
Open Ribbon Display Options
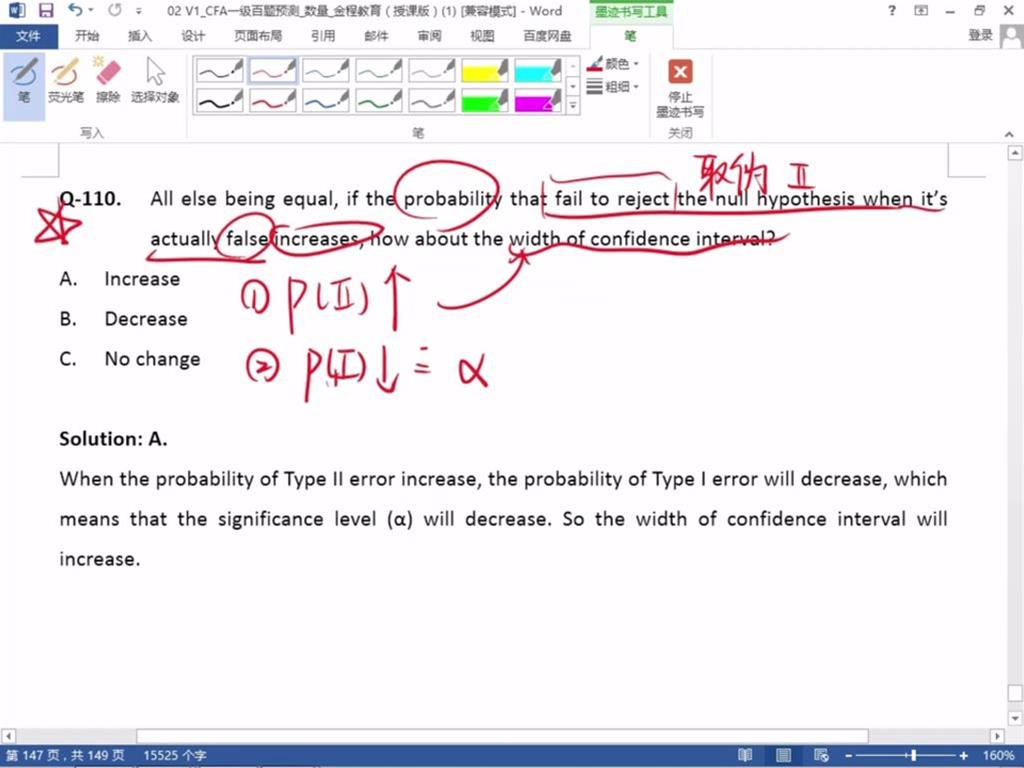(x=921, y=10)
